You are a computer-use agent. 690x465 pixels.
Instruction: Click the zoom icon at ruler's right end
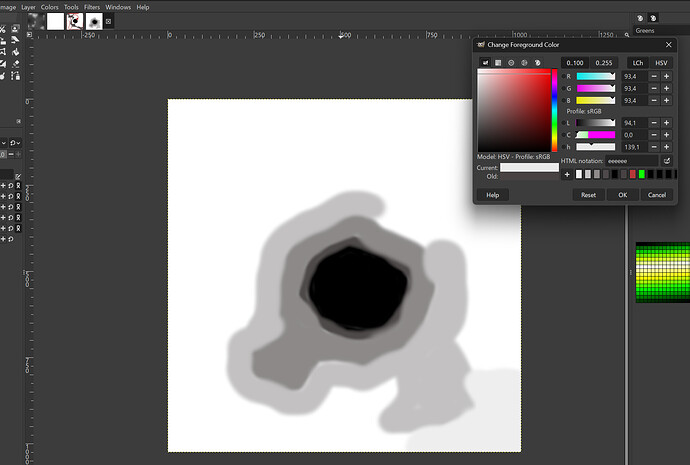point(627,35)
